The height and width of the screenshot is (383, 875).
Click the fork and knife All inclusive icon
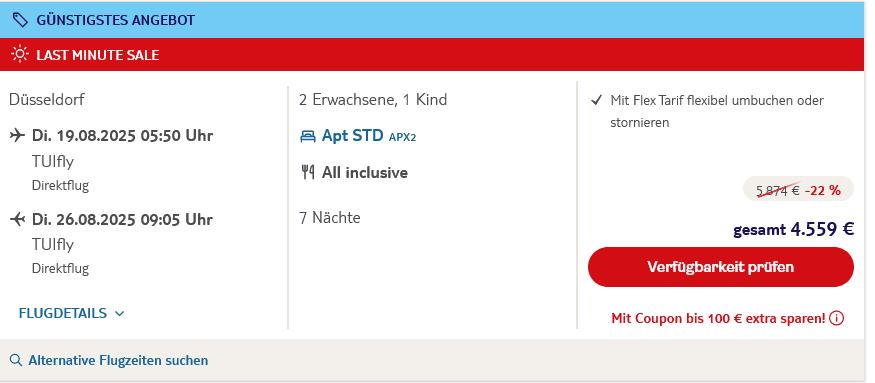tap(307, 173)
